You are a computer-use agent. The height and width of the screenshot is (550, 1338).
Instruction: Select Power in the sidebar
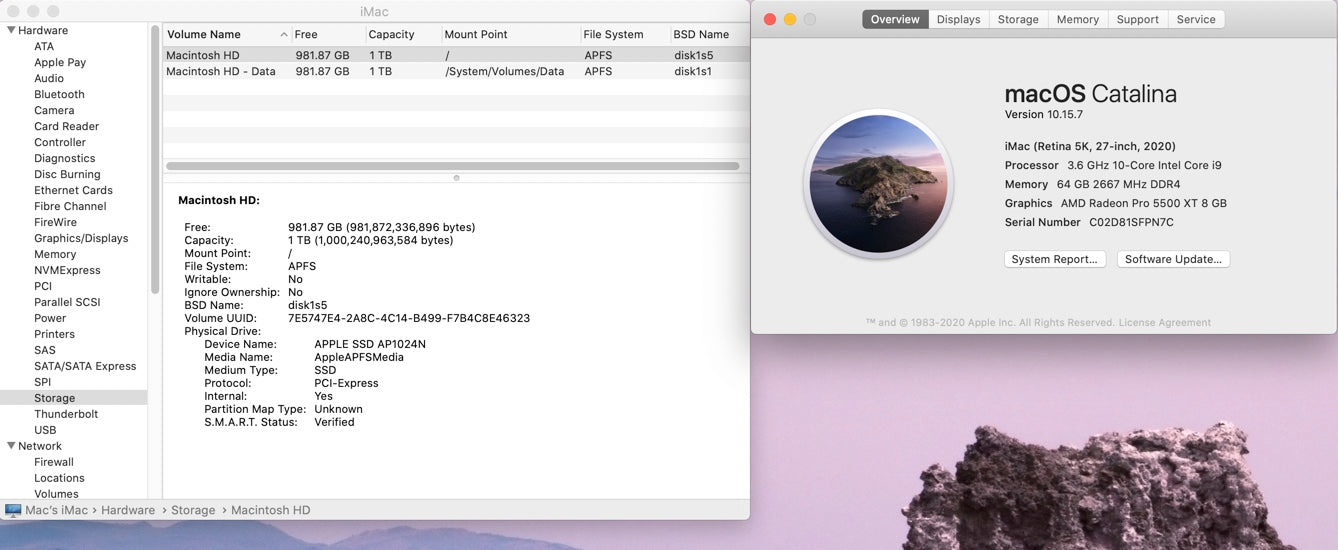(50, 318)
